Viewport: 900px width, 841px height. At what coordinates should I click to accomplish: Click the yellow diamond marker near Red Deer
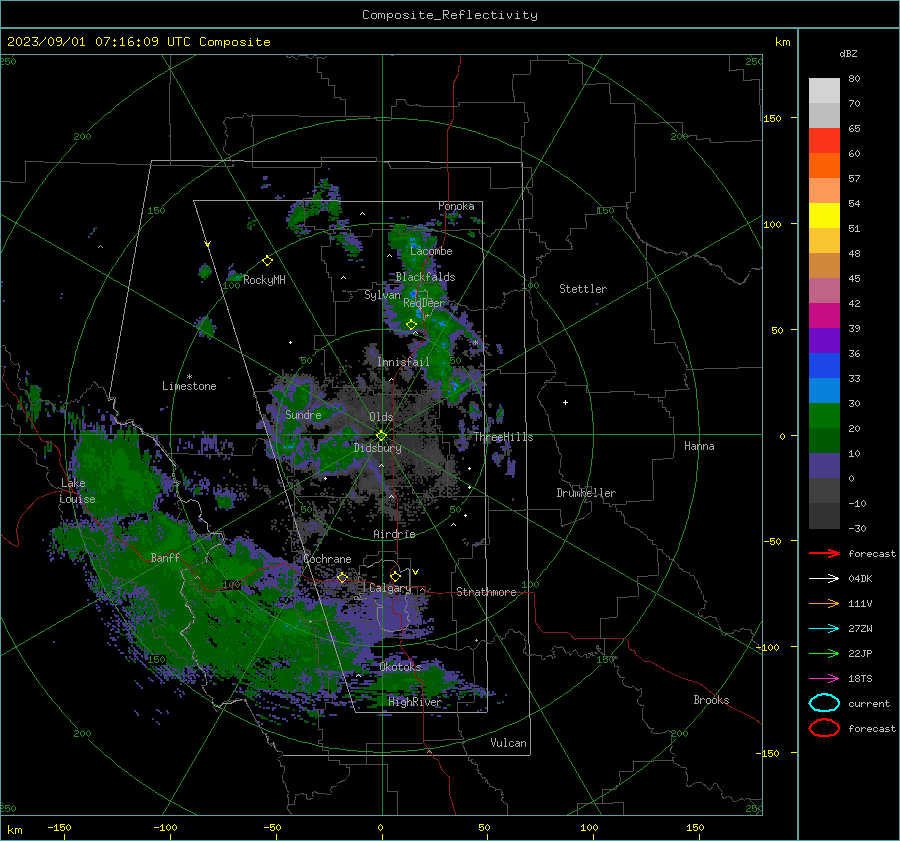[x=411, y=325]
